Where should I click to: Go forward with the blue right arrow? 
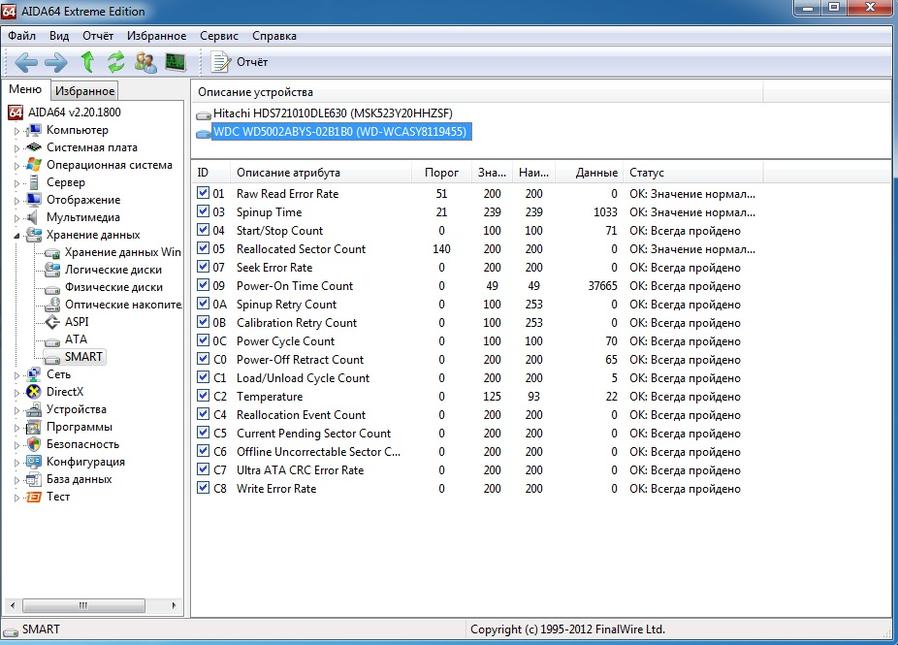click(x=56, y=62)
